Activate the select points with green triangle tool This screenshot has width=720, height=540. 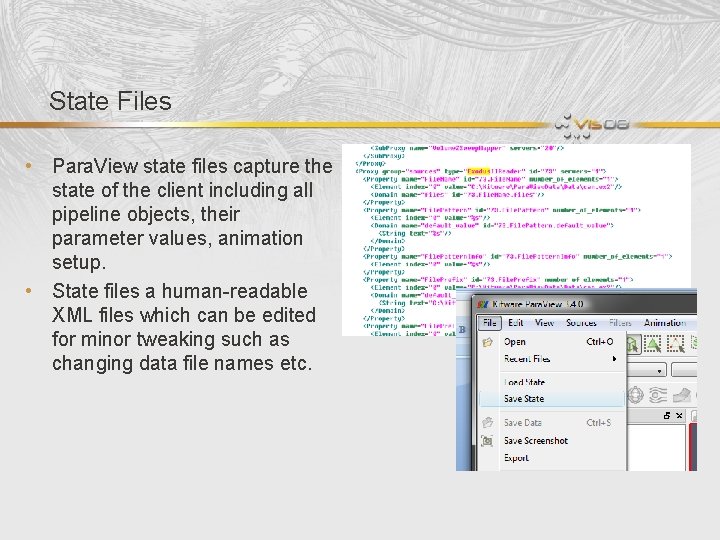[x=652, y=344]
